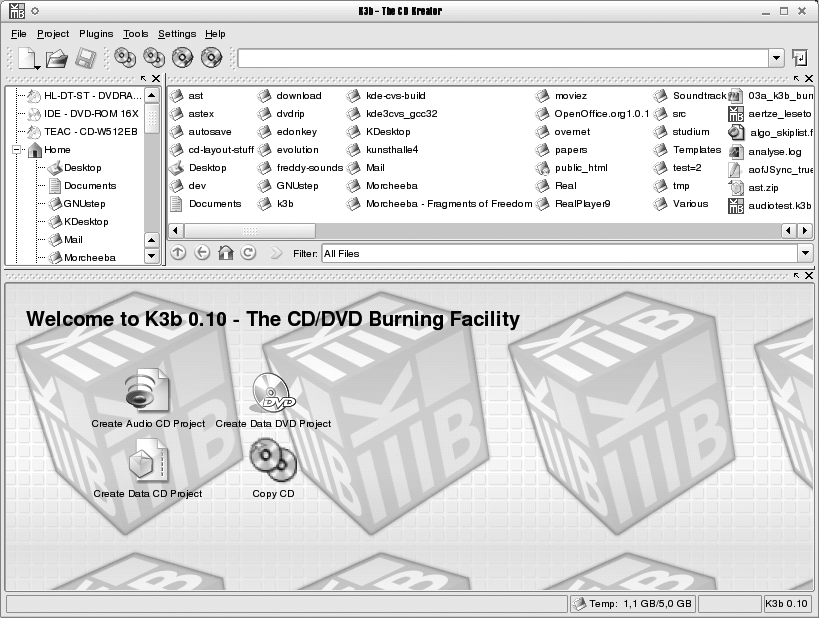Go up one directory level
This screenshot has height=618, width=819.
click(x=178, y=253)
